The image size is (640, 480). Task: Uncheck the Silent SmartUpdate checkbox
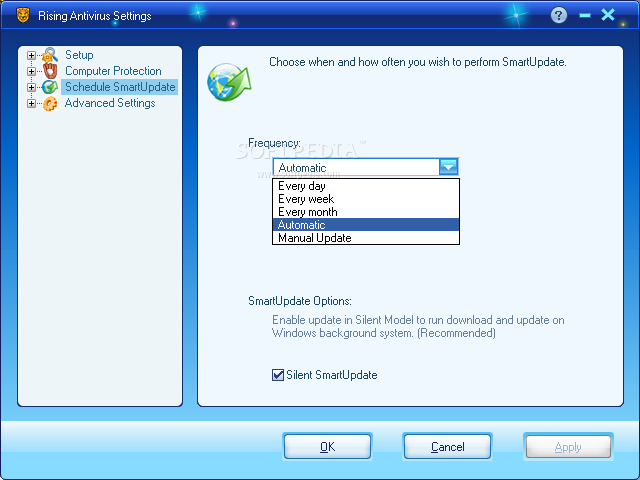[x=278, y=375]
